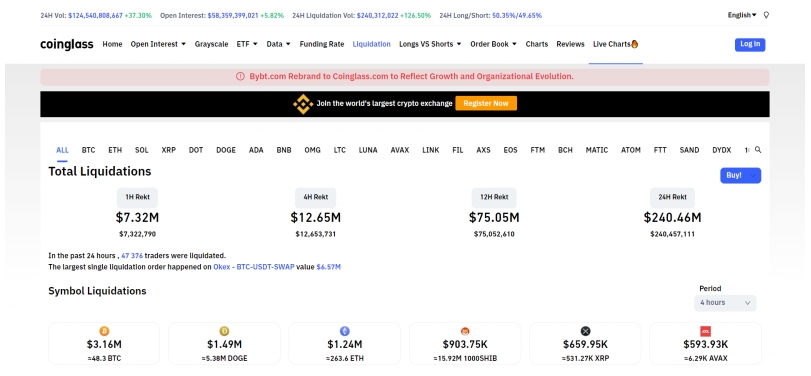Screen dimensions: 811x376
Task: Open the Liquidation page
Action: coord(371,44)
